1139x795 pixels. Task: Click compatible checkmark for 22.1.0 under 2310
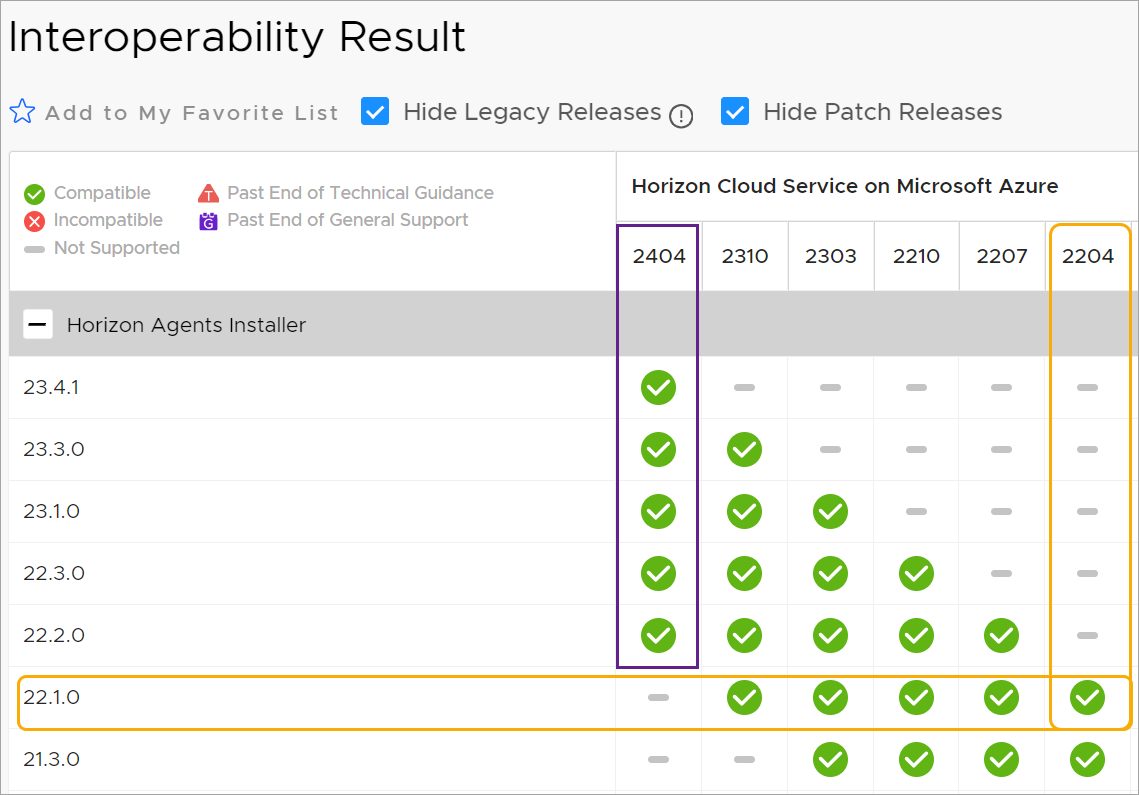click(745, 698)
